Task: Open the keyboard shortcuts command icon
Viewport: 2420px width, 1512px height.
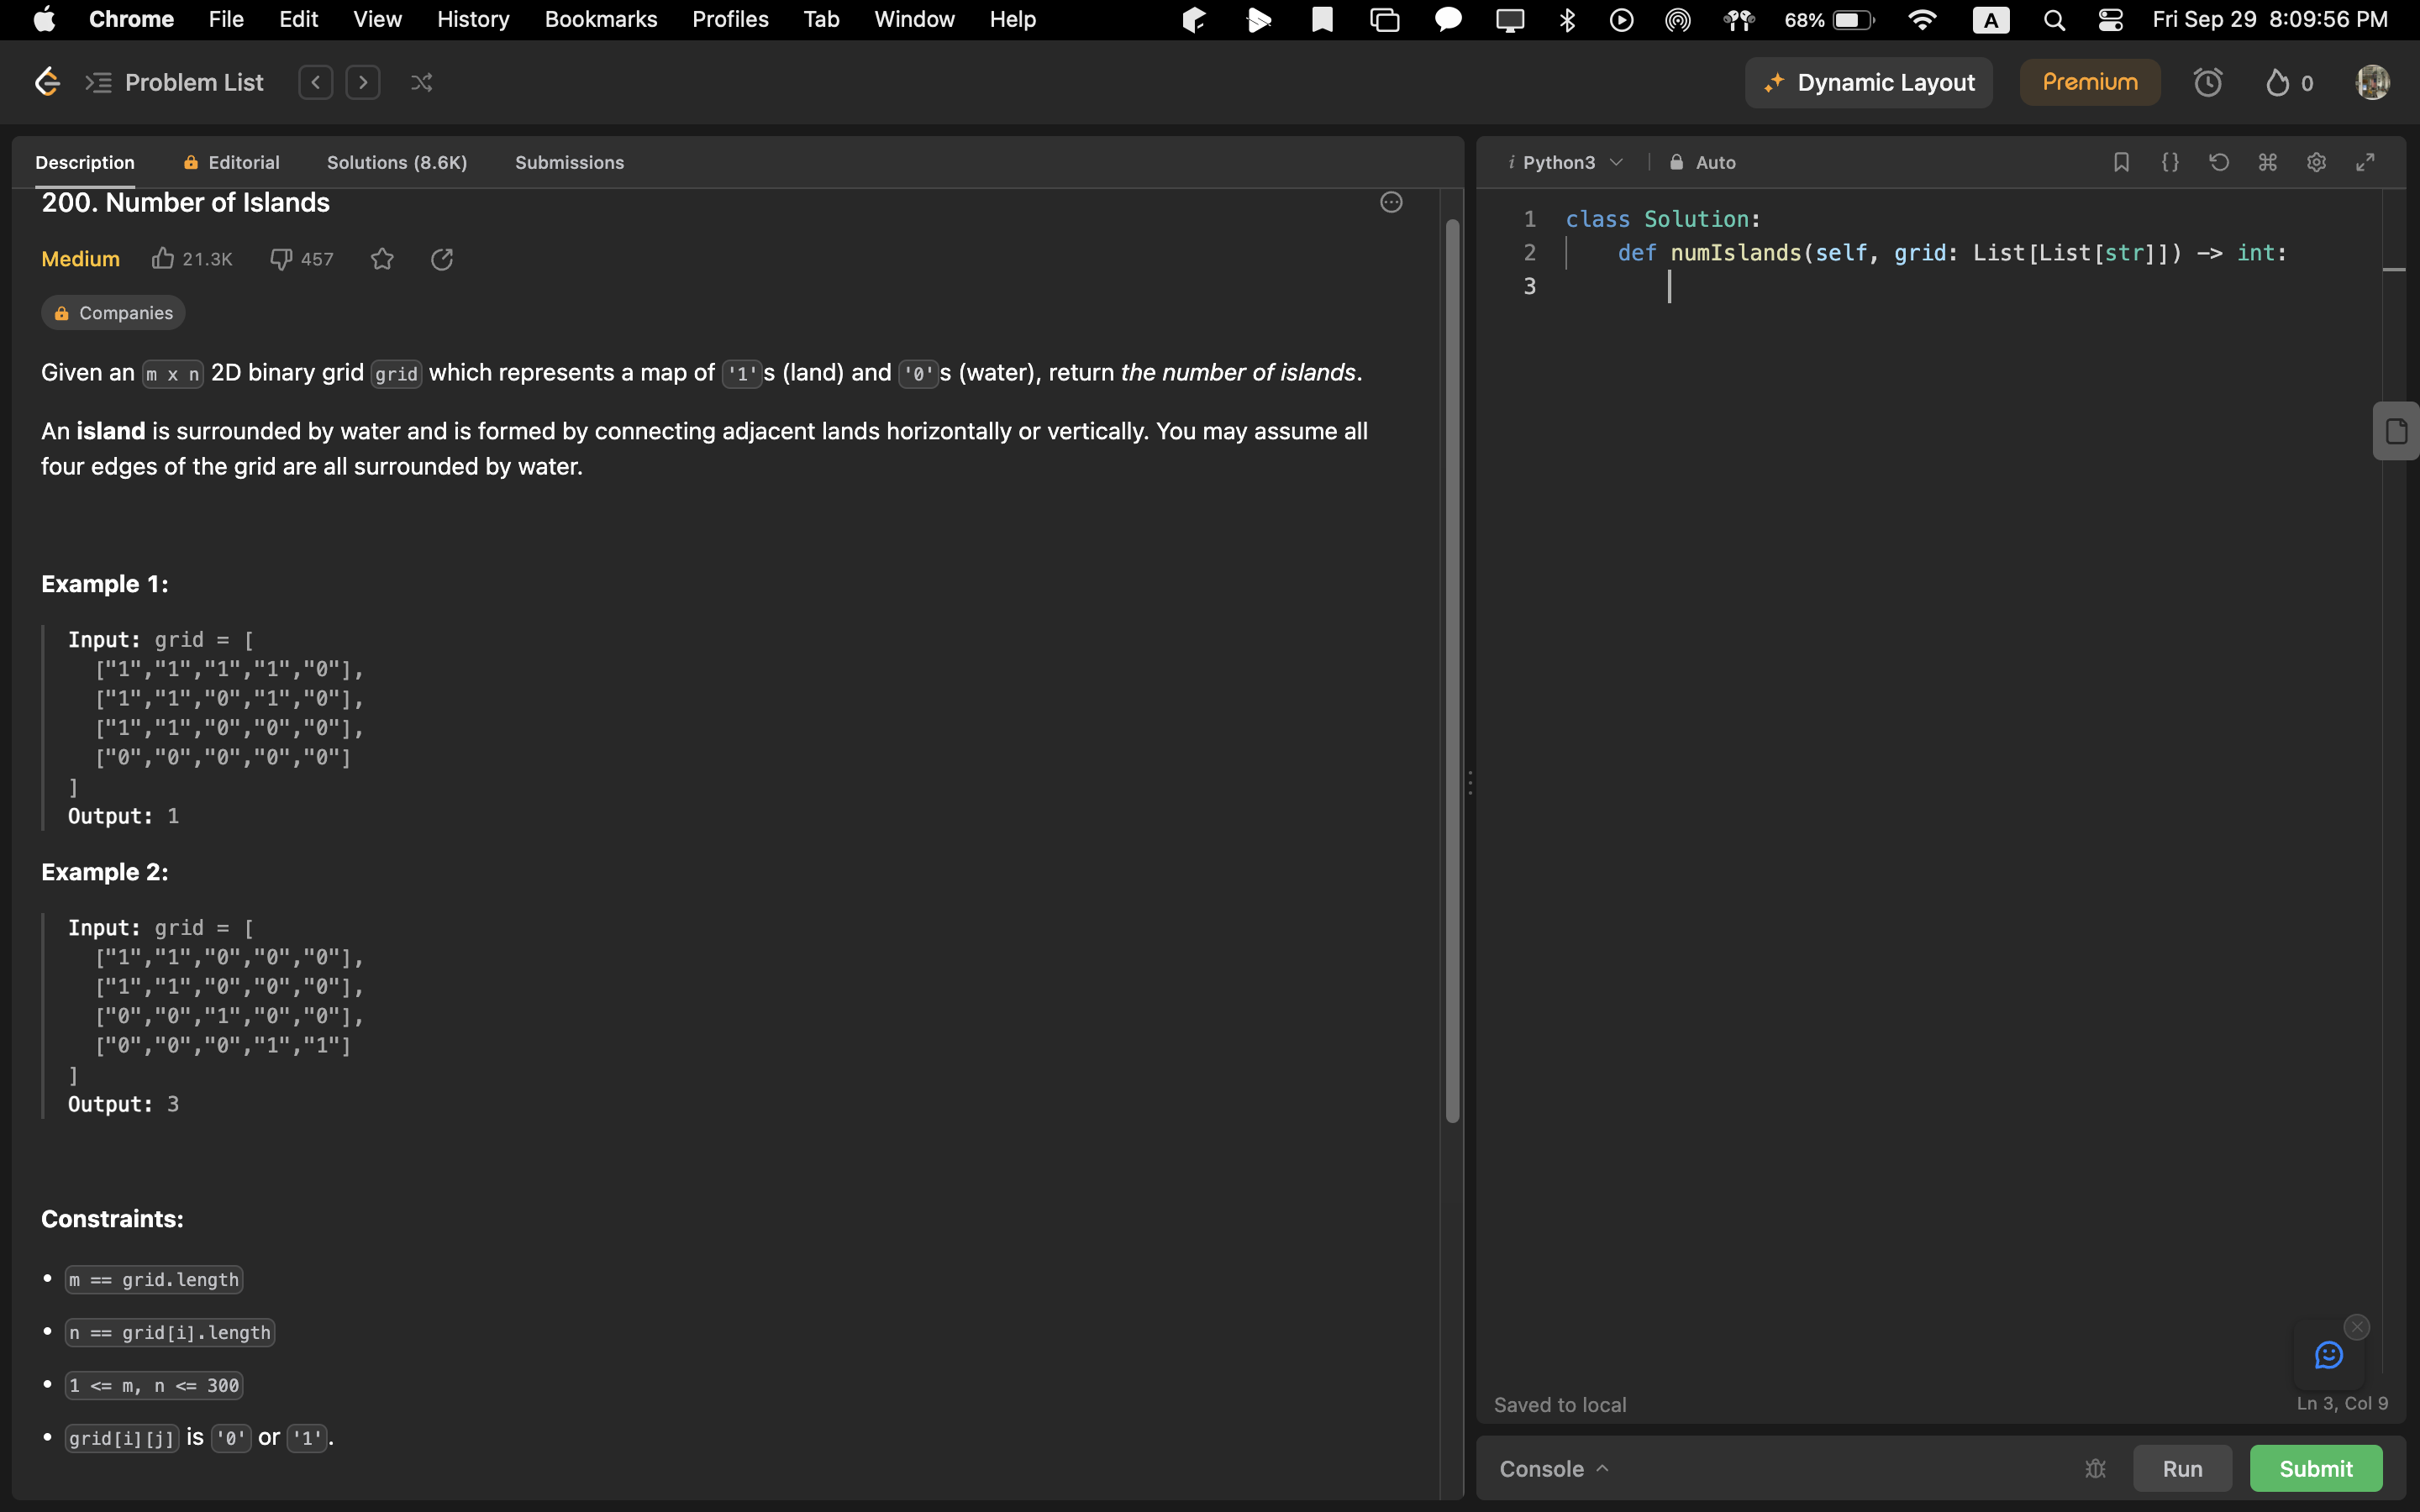Action: click(2267, 162)
